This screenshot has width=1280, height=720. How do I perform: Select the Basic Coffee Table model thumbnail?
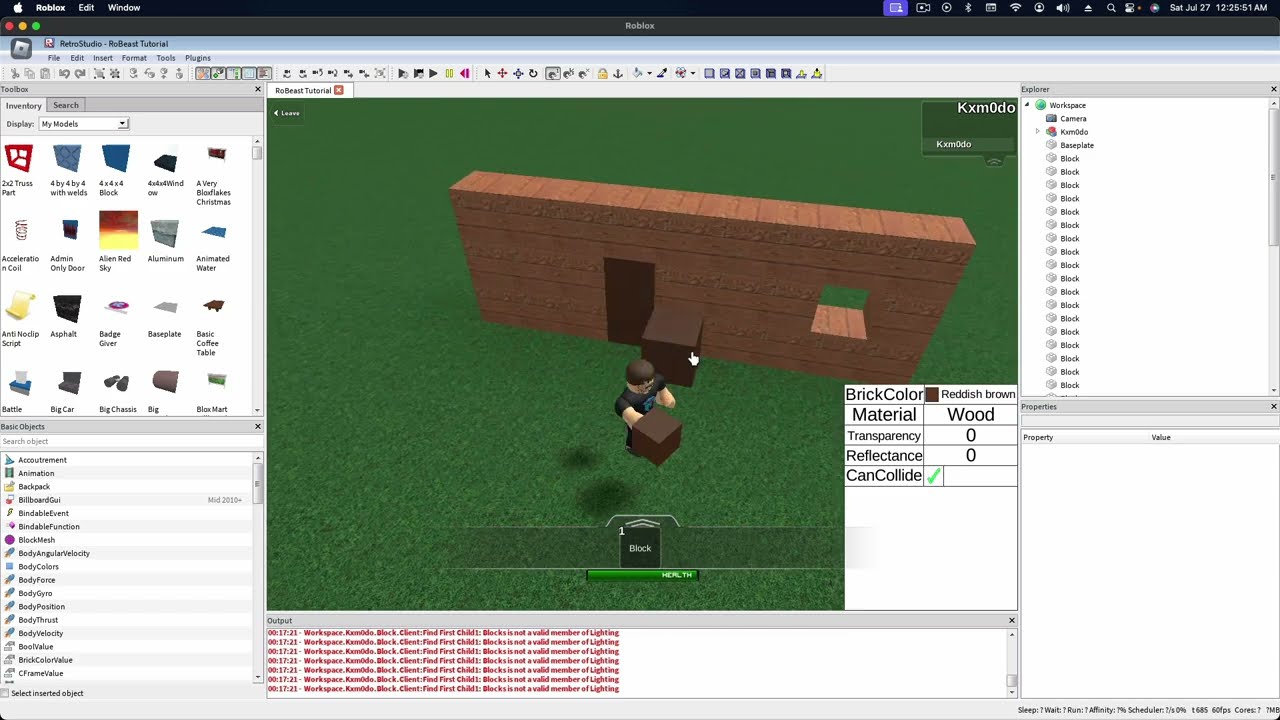213,306
